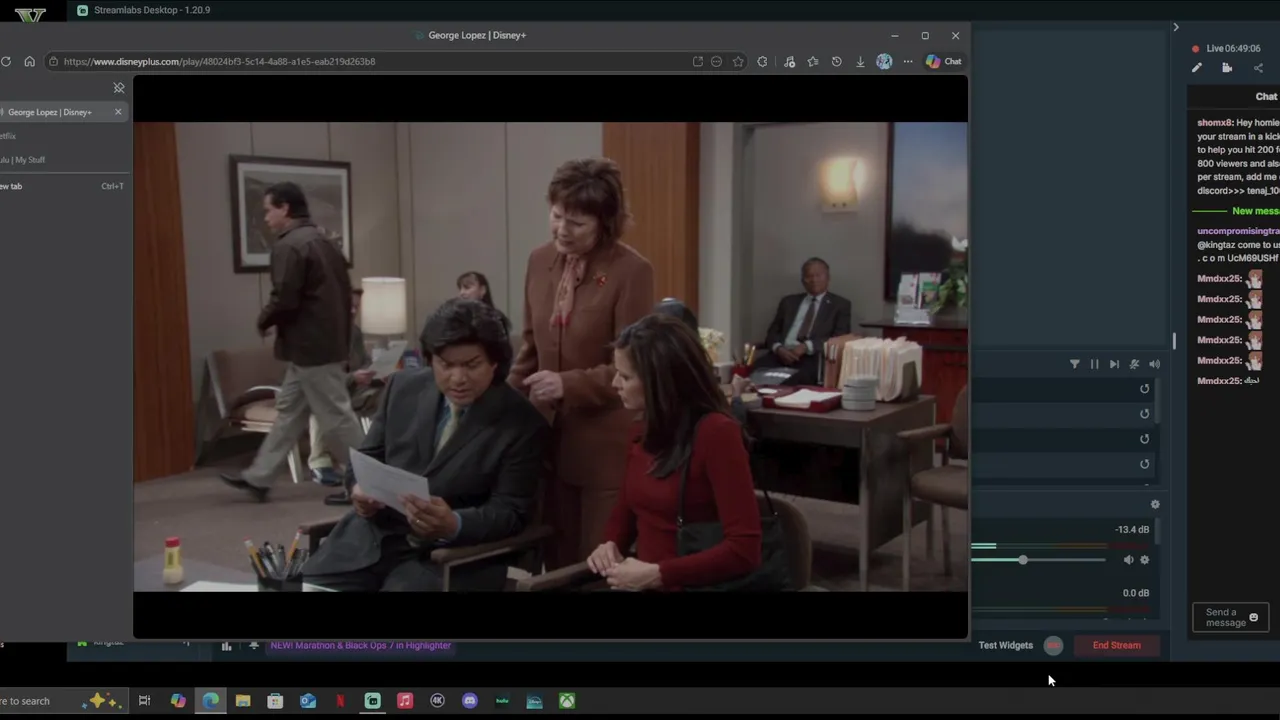Viewport: 1280px width, 720px height.
Task: Open Discord from the taskbar
Action: pos(470,701)
